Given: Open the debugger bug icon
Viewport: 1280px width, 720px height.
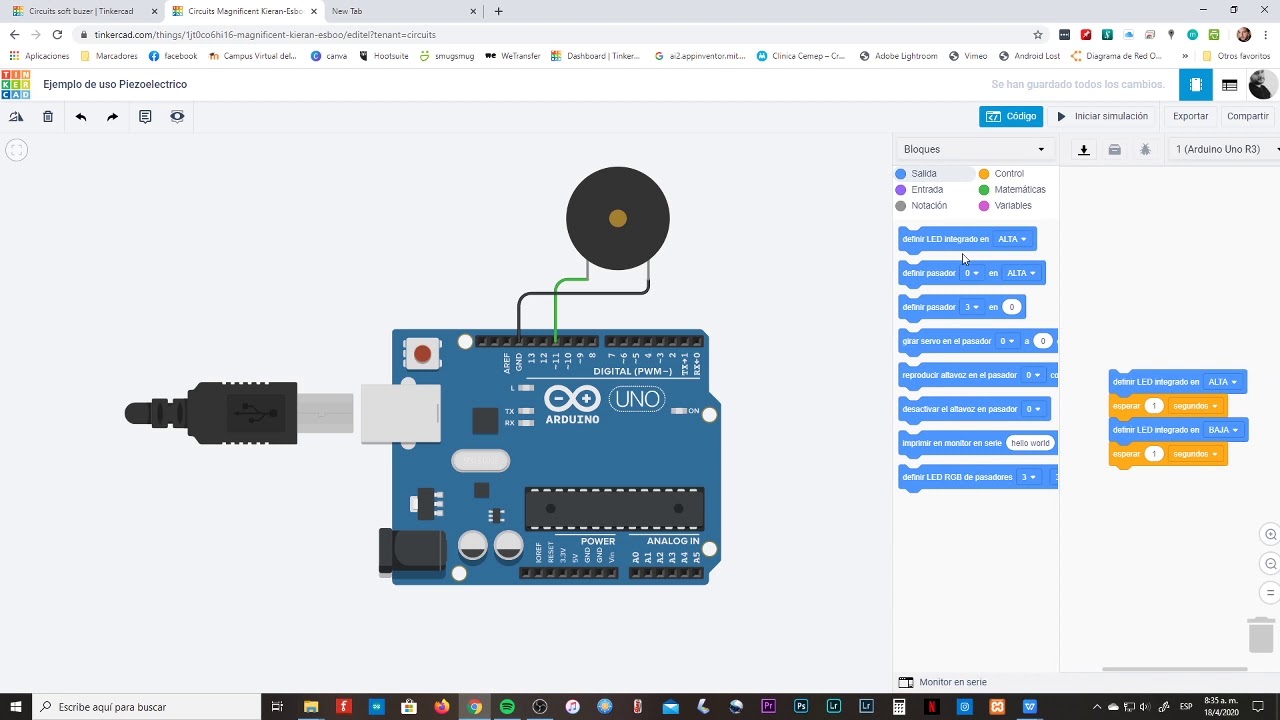Looking at the screenshot, I should point(1145,150).
